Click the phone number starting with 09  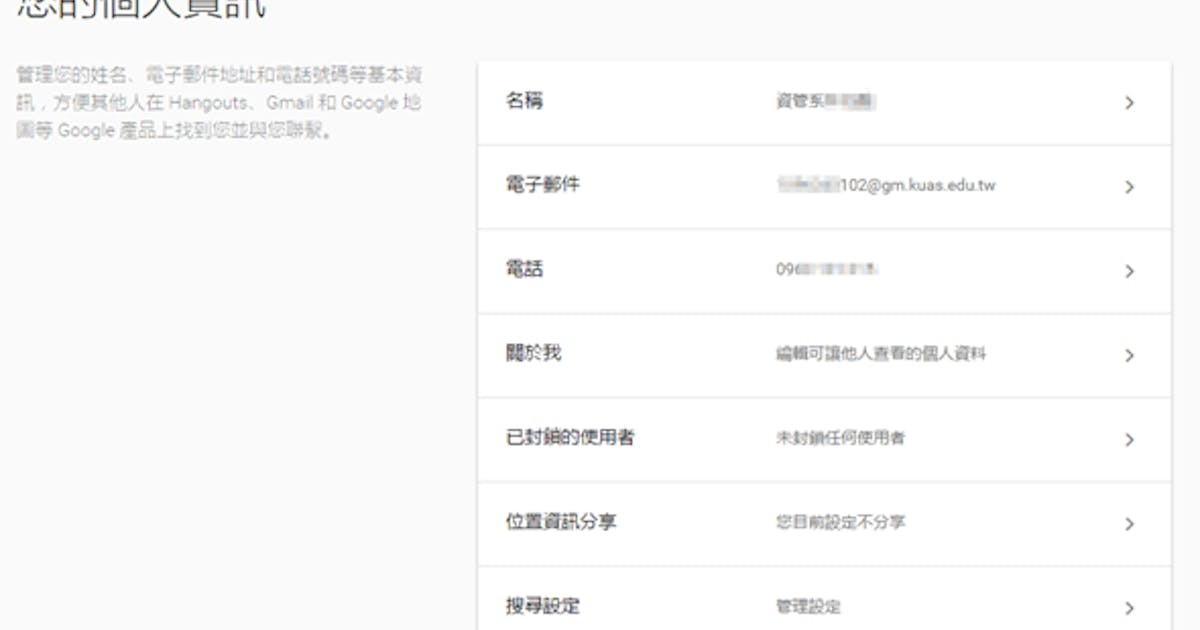coord(827,270)
